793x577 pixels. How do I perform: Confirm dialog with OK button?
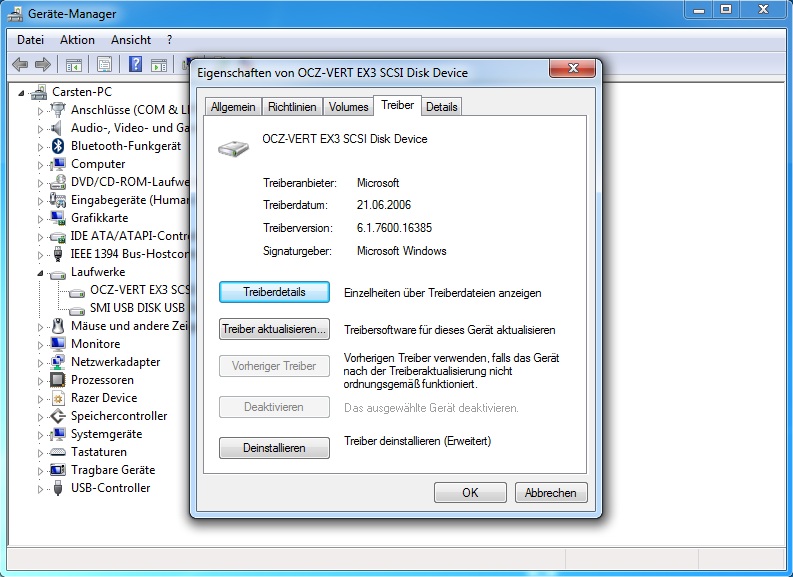(x=470, y=493)
